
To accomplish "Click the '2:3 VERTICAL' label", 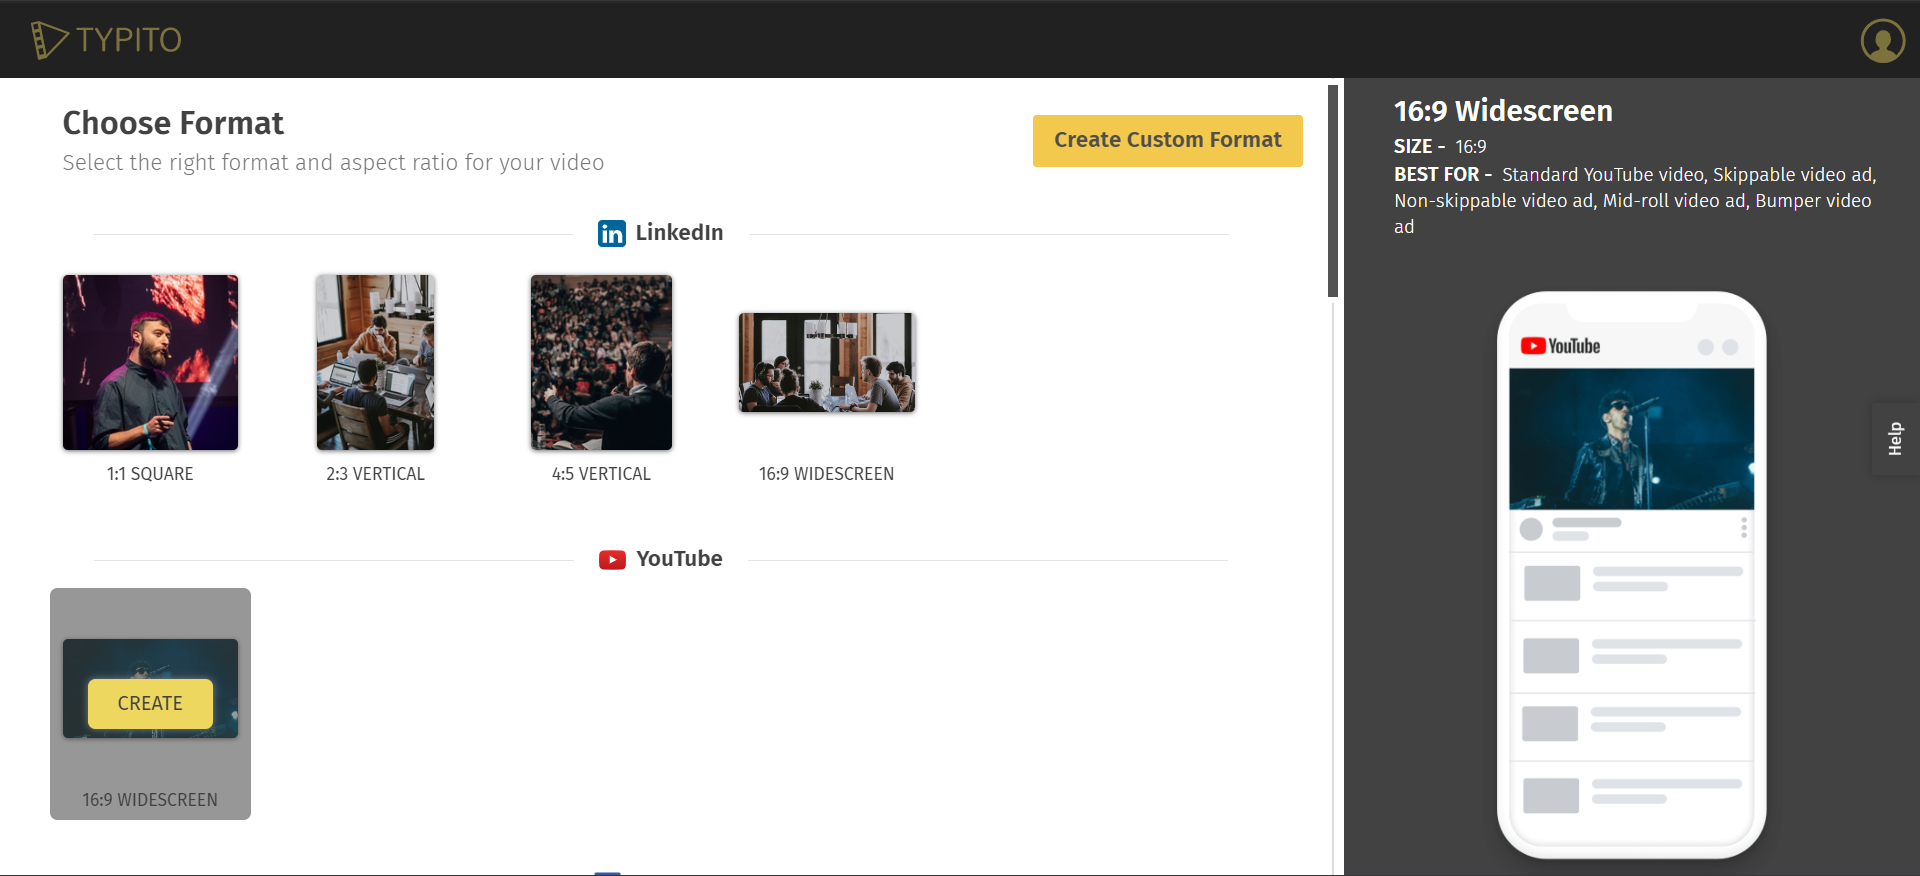I will pos(375,474).
